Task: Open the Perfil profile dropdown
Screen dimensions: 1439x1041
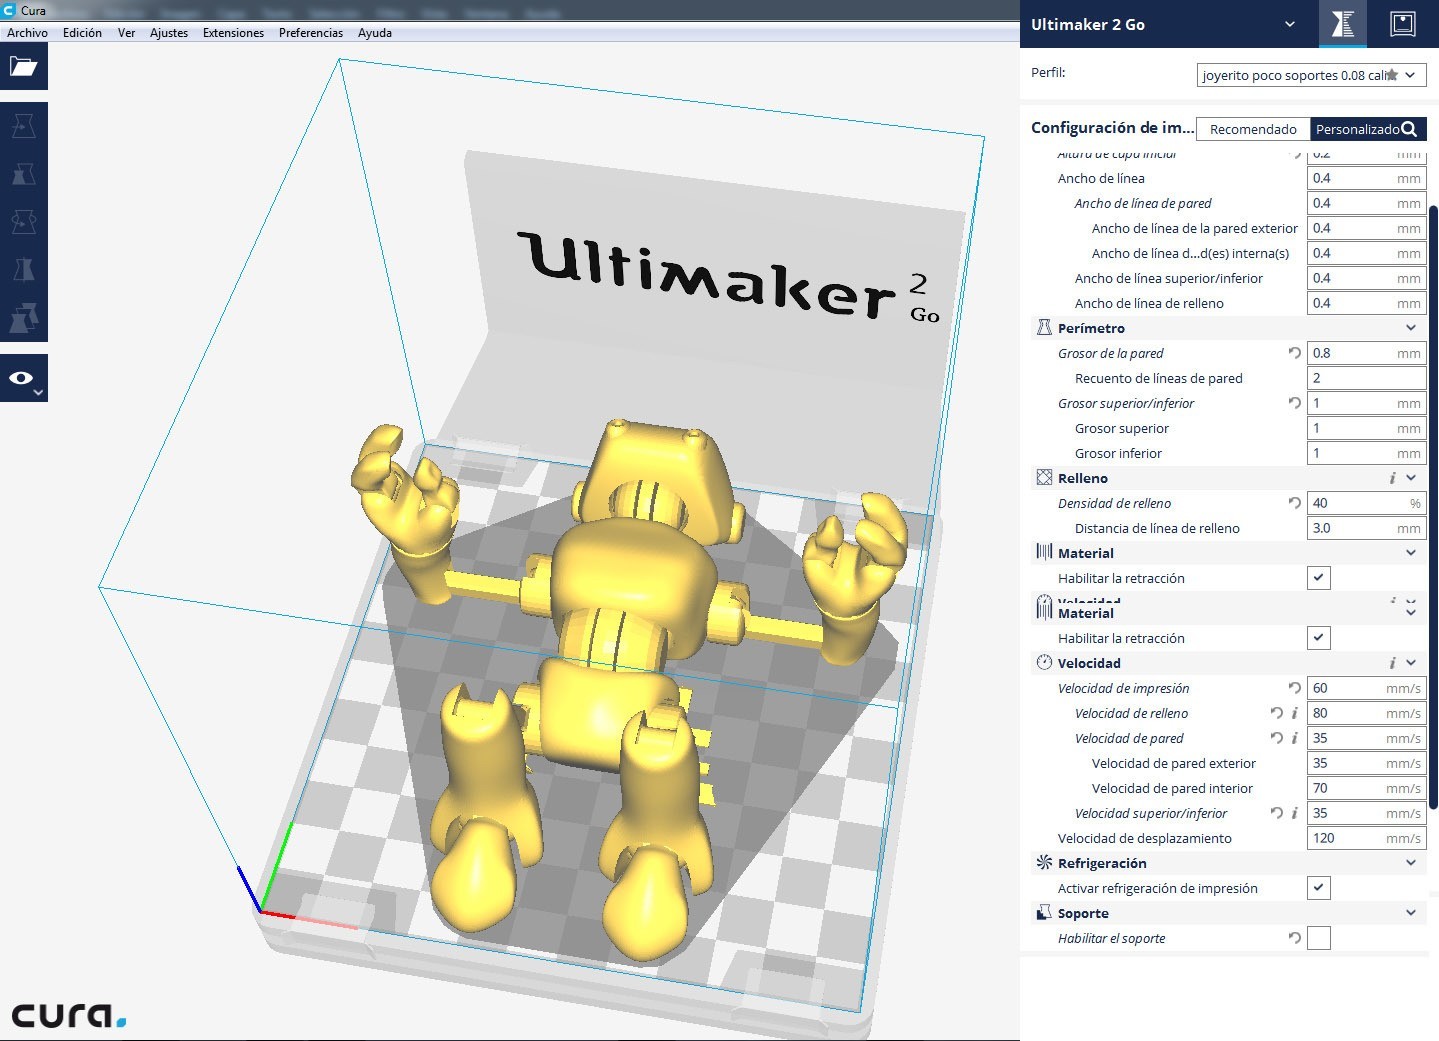Action: click(x=1311, y=75)
